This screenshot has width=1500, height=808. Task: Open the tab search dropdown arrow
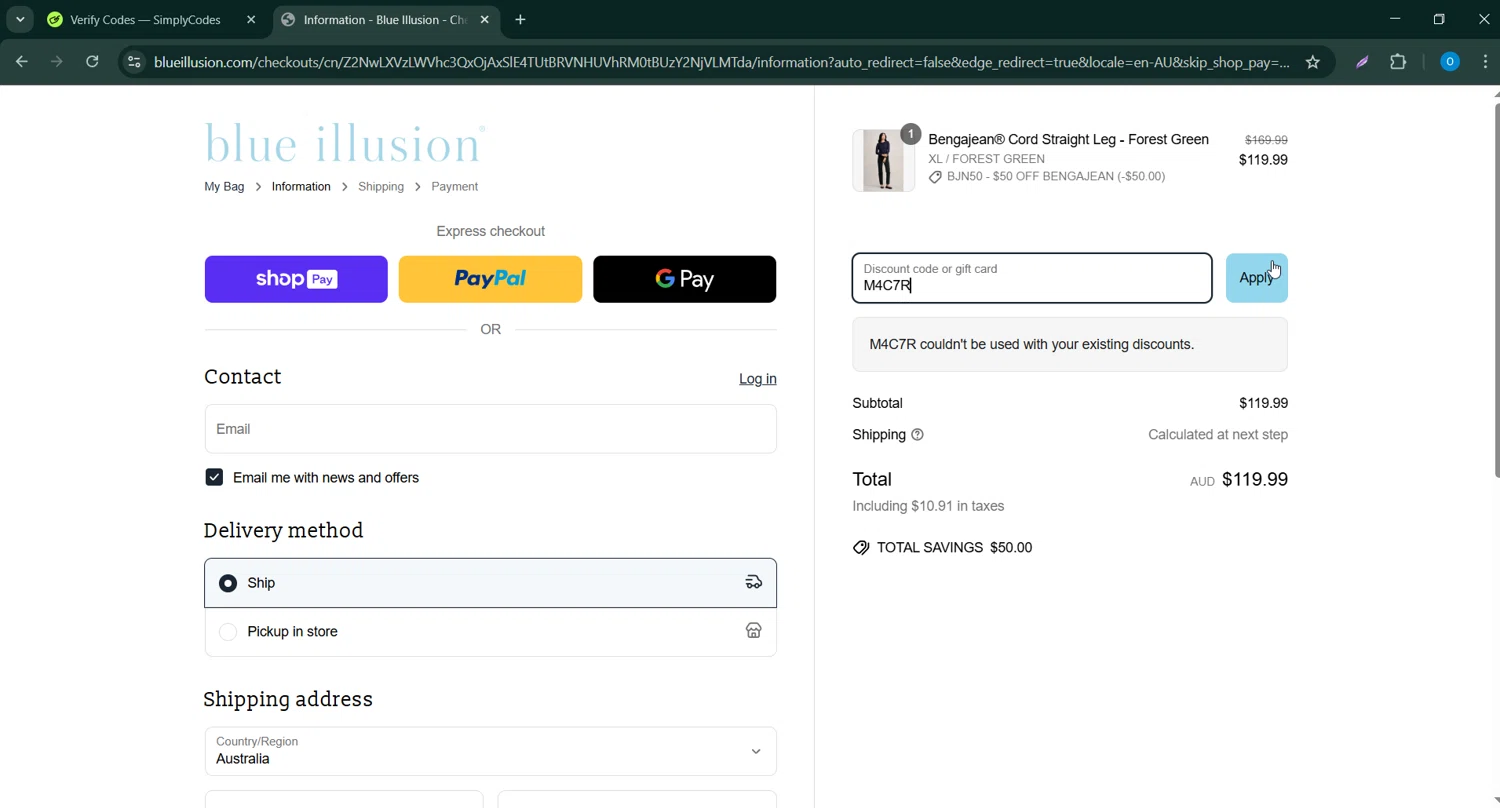[x=20, y=19]
